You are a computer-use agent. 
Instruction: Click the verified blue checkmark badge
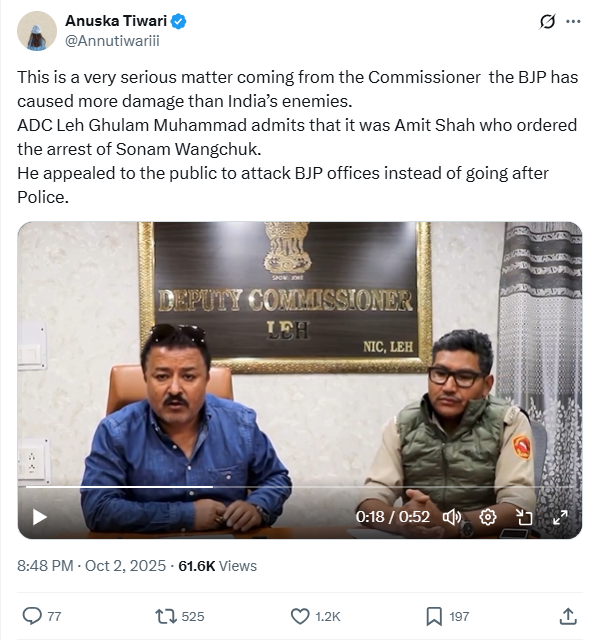click(x=178, y=21)
